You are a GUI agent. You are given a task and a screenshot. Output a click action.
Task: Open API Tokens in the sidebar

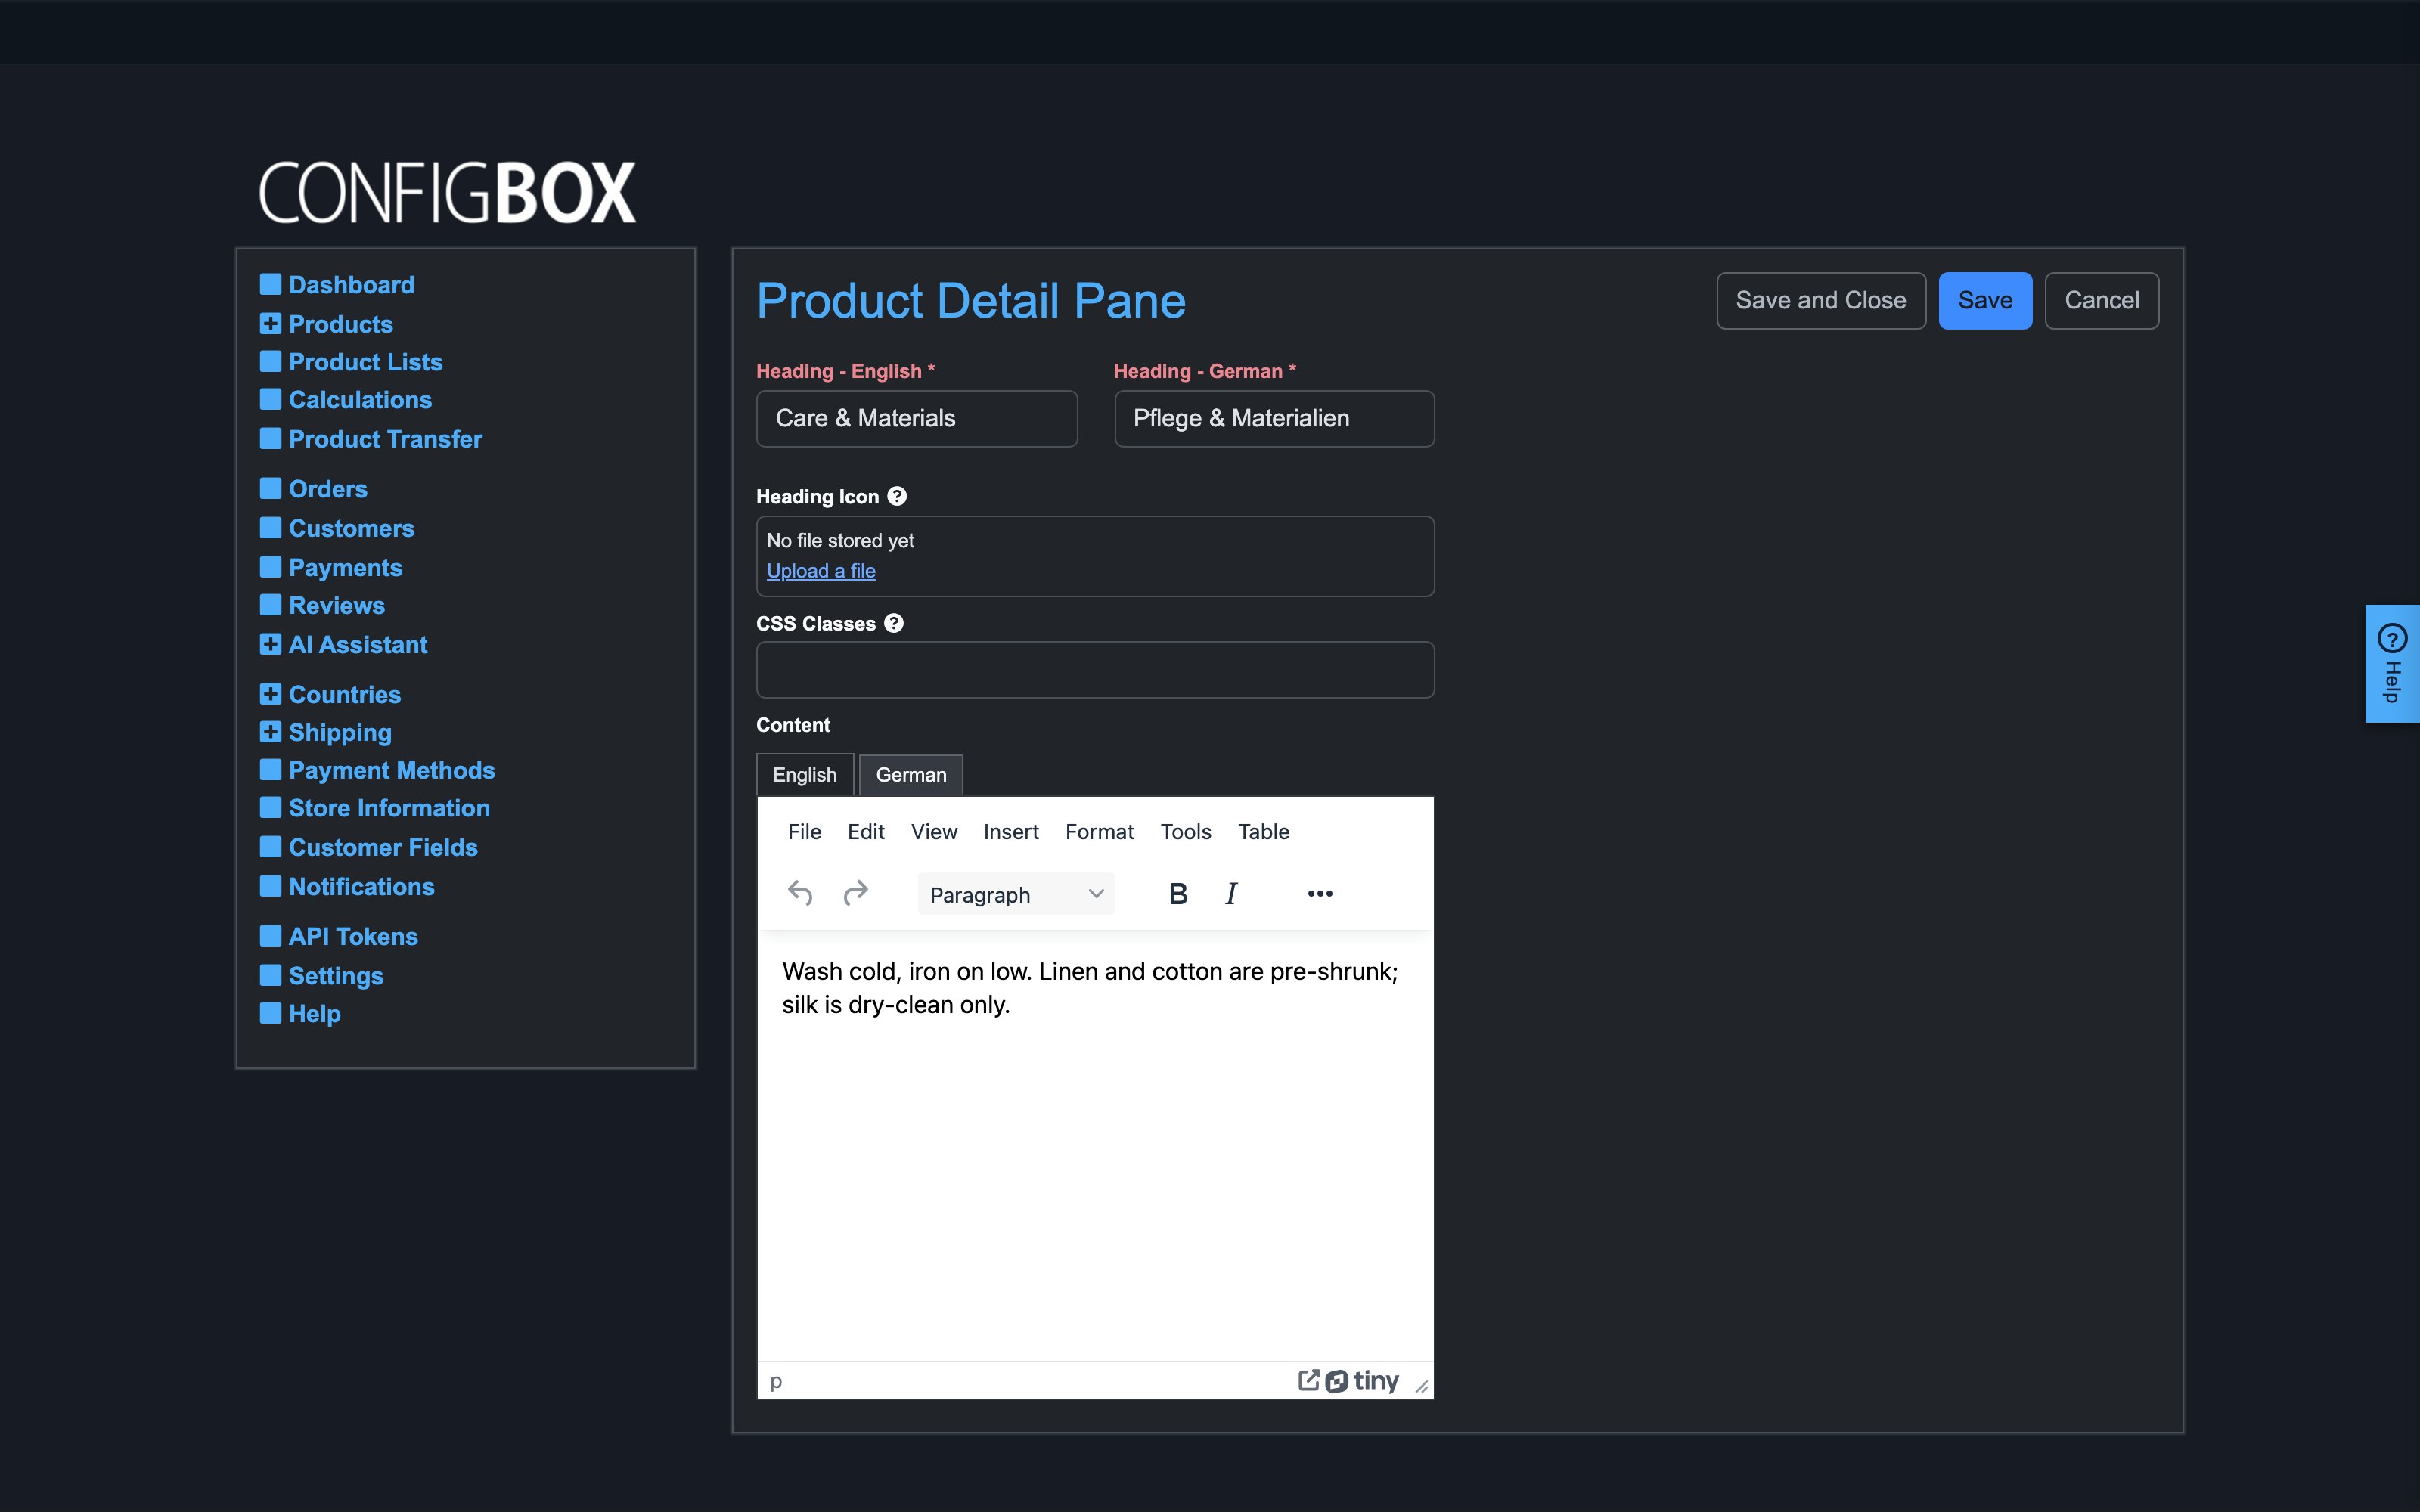click(353, 936)
